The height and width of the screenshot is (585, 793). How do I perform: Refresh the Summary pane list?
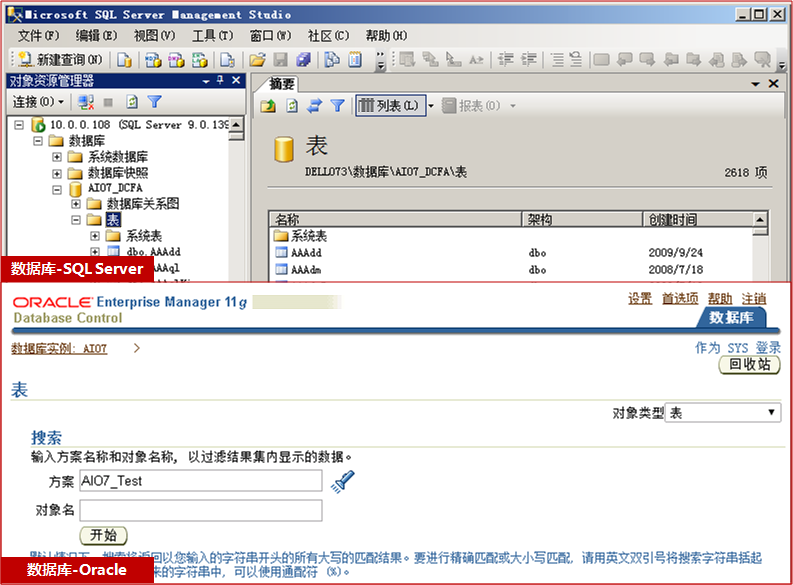(x=292, y=106)
